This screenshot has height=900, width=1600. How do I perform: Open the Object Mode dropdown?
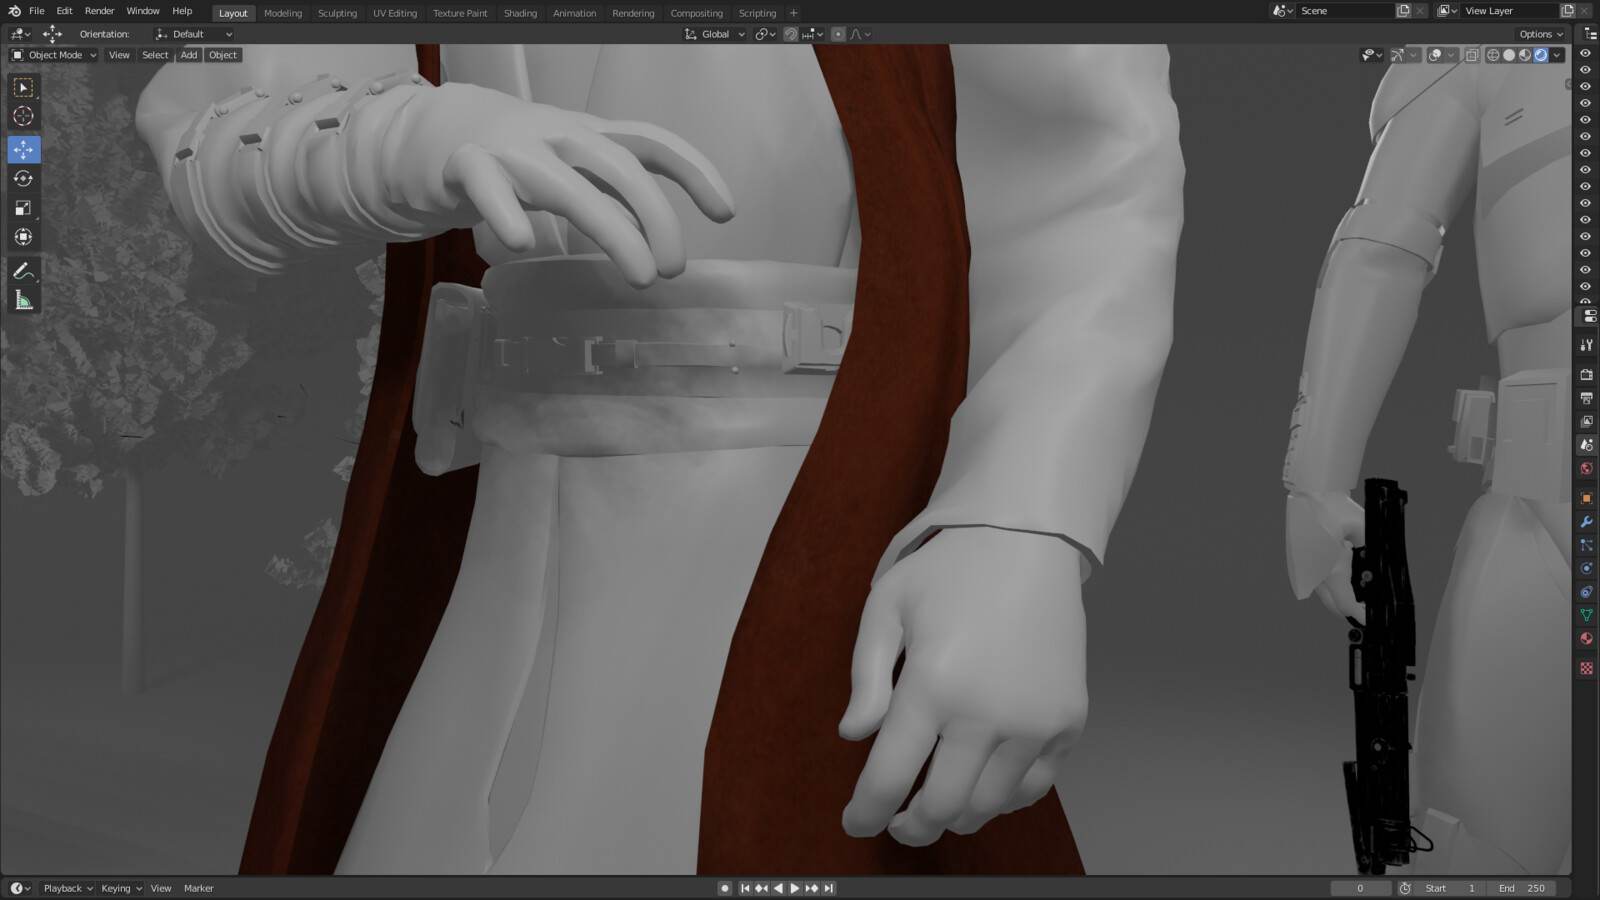coord(54,55)
